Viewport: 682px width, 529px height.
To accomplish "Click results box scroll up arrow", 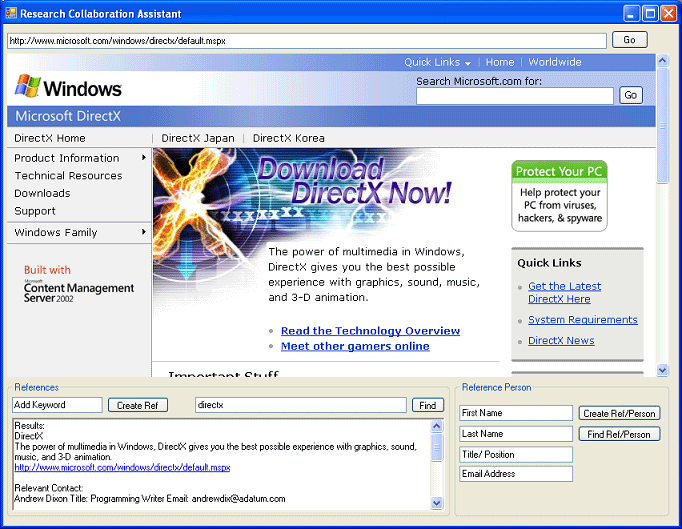I will tap(437, 426).
